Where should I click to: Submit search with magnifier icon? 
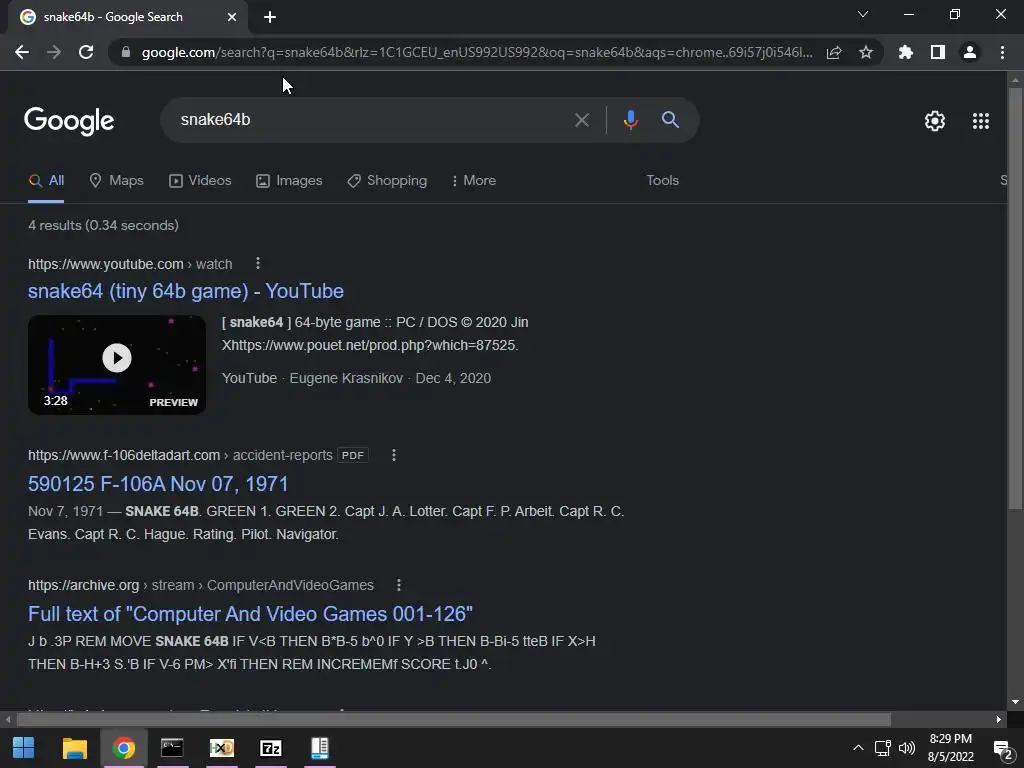670,120
